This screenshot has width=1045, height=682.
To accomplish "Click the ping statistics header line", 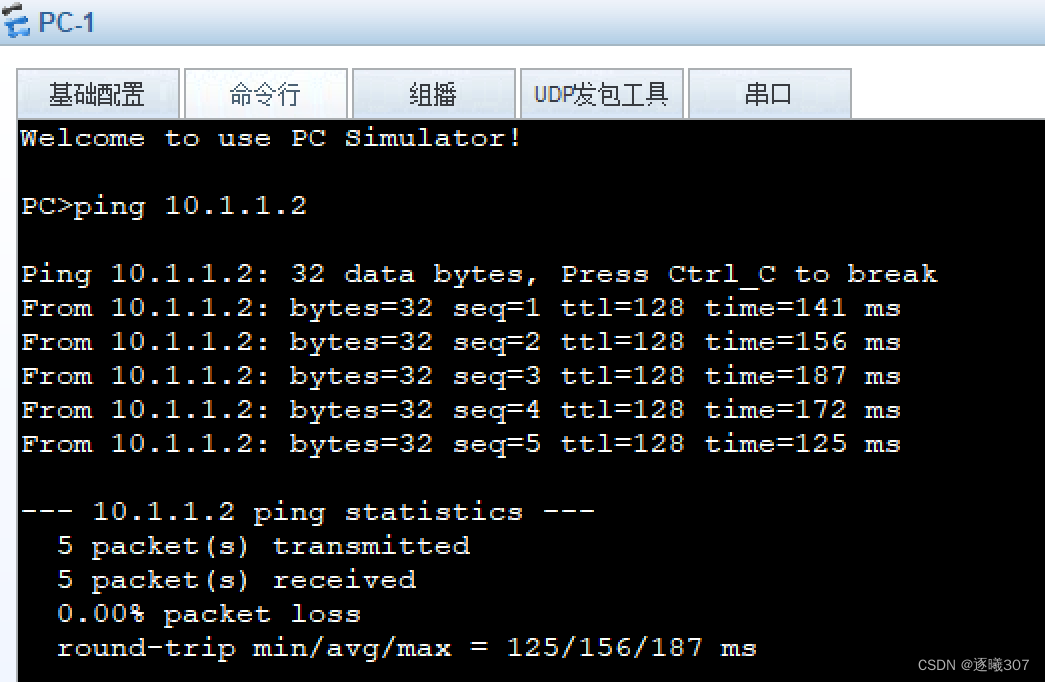I will click(x=307, y=511).
